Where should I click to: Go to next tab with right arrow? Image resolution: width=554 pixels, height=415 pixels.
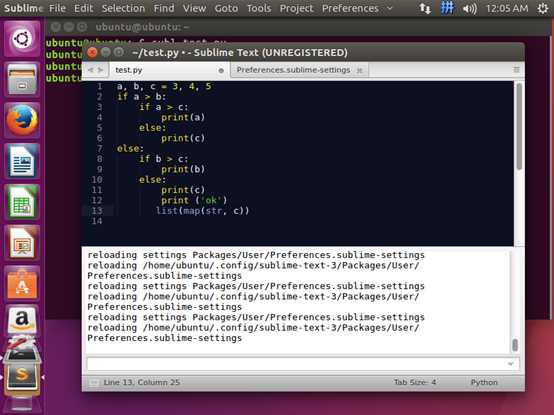pyautogui.click(x=101, y=70)
